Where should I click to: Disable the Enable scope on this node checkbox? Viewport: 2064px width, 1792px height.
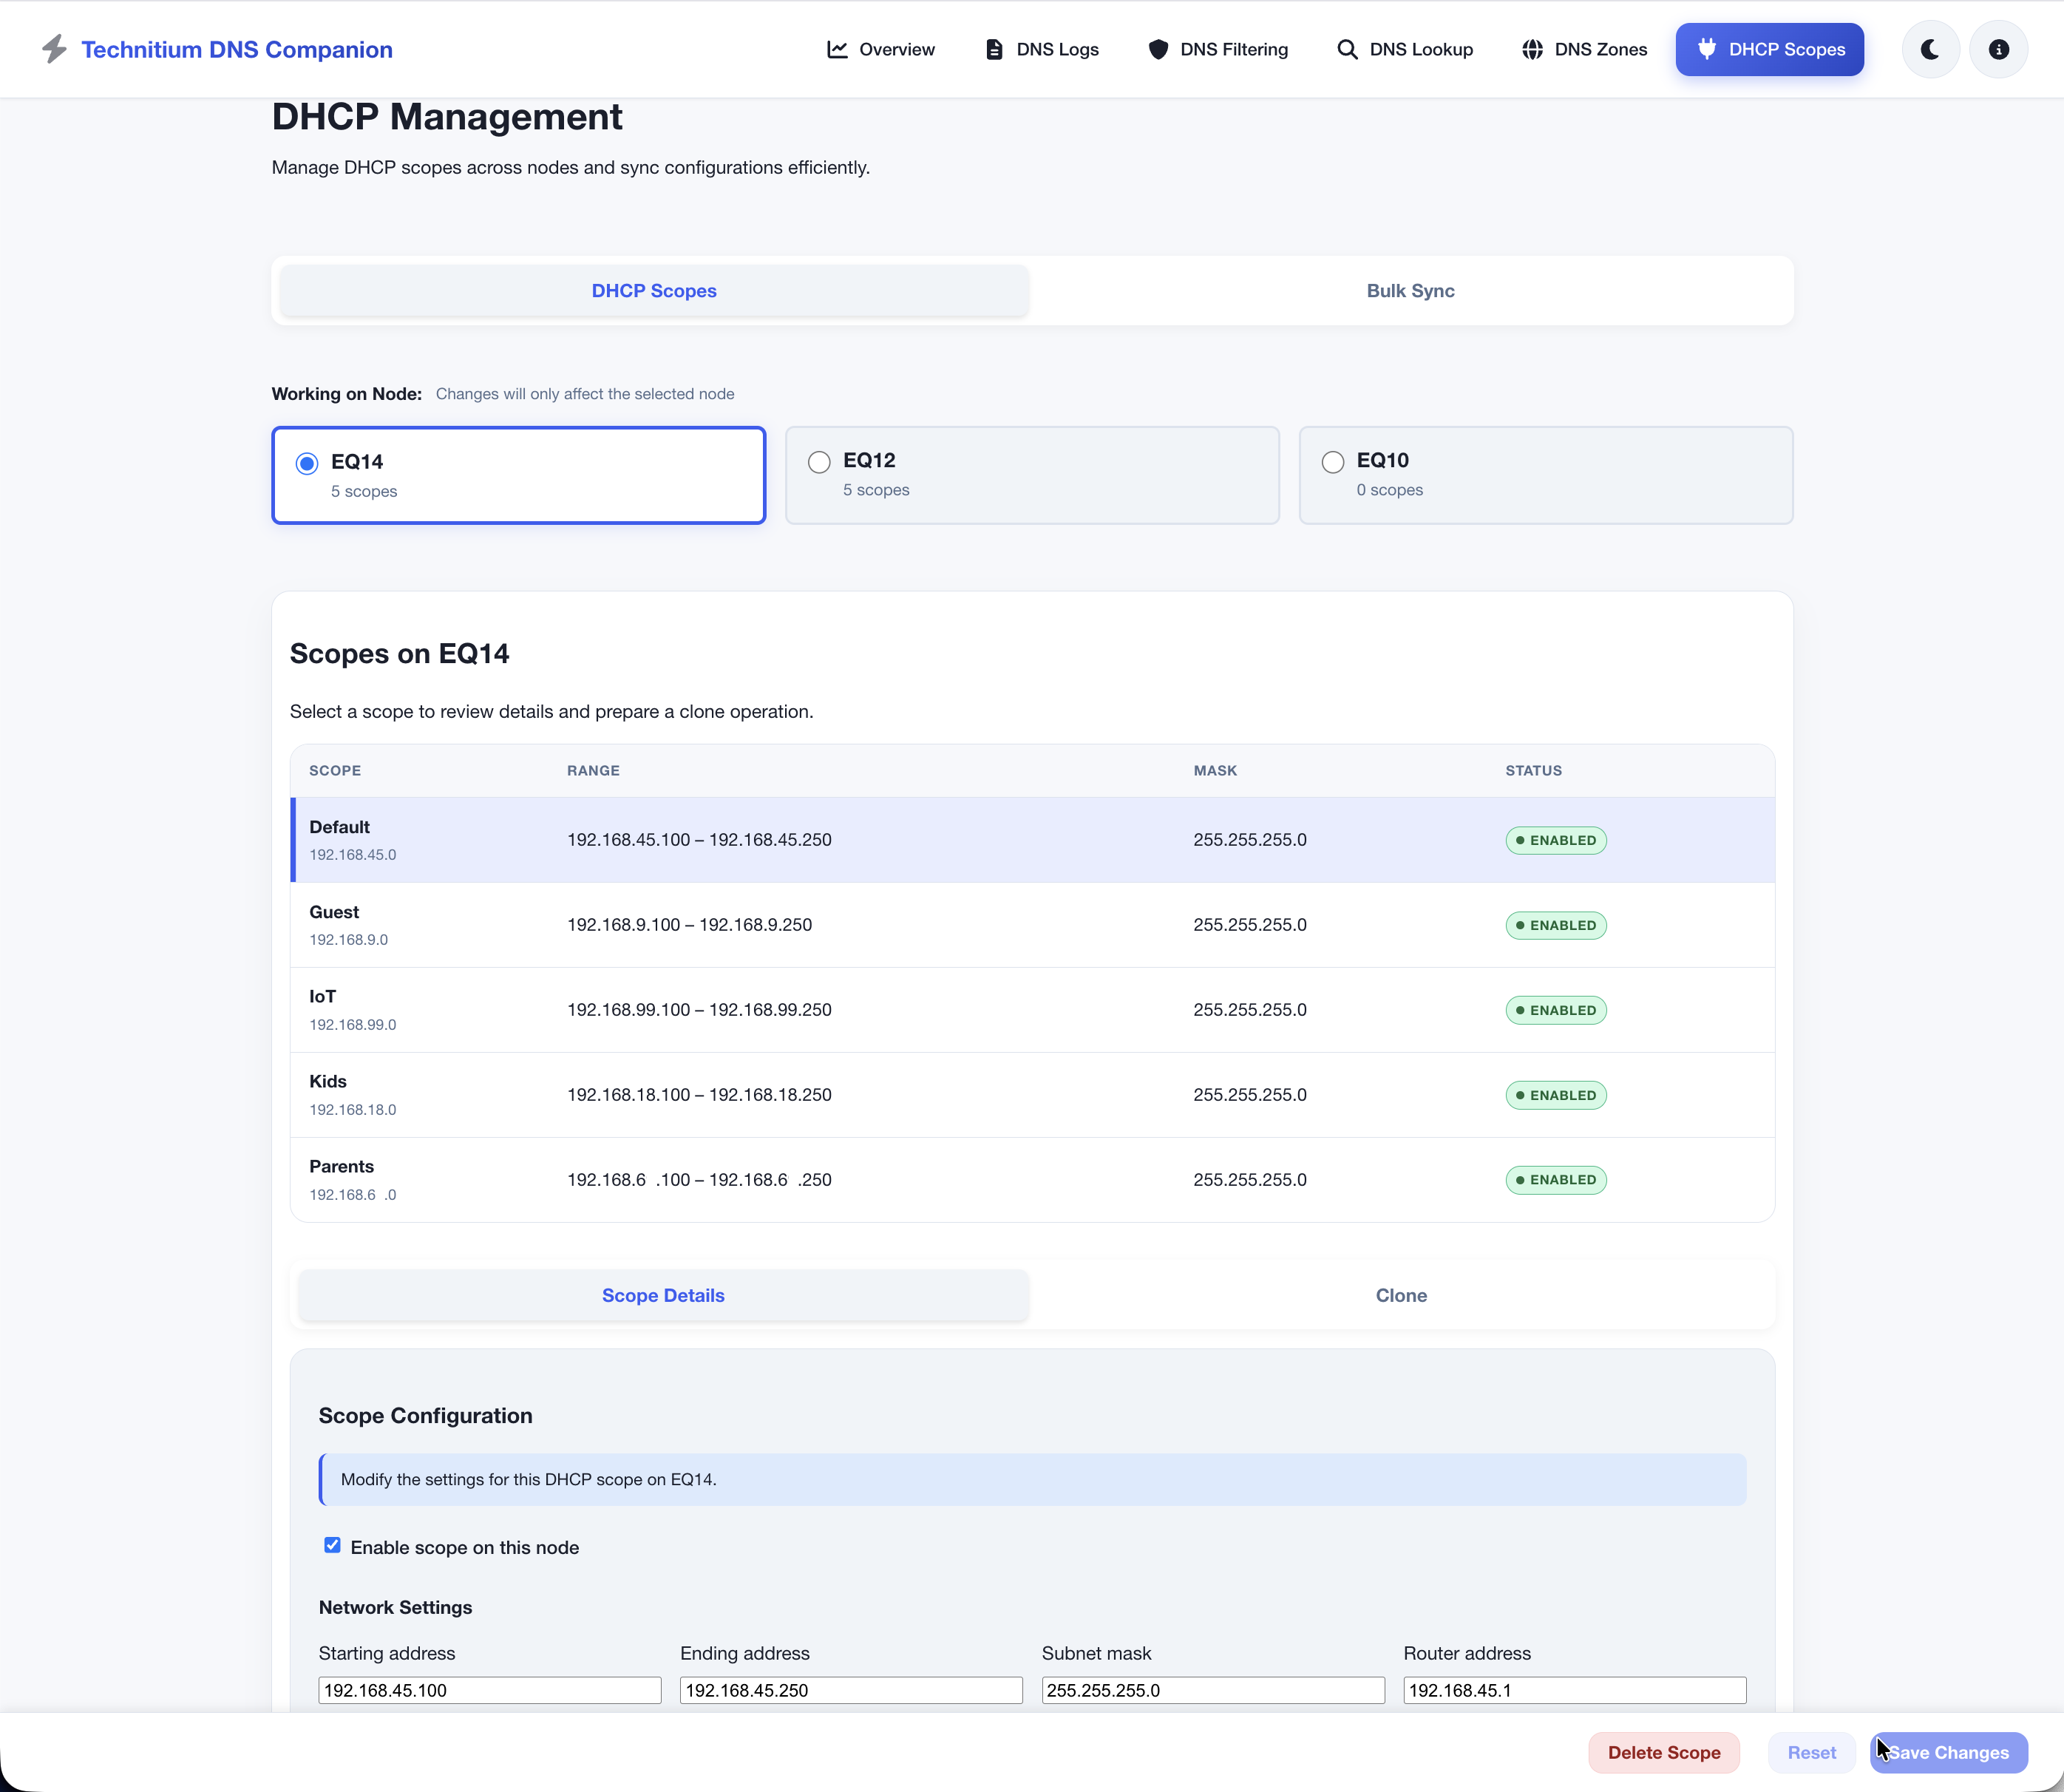click(x=331, y=1545)
